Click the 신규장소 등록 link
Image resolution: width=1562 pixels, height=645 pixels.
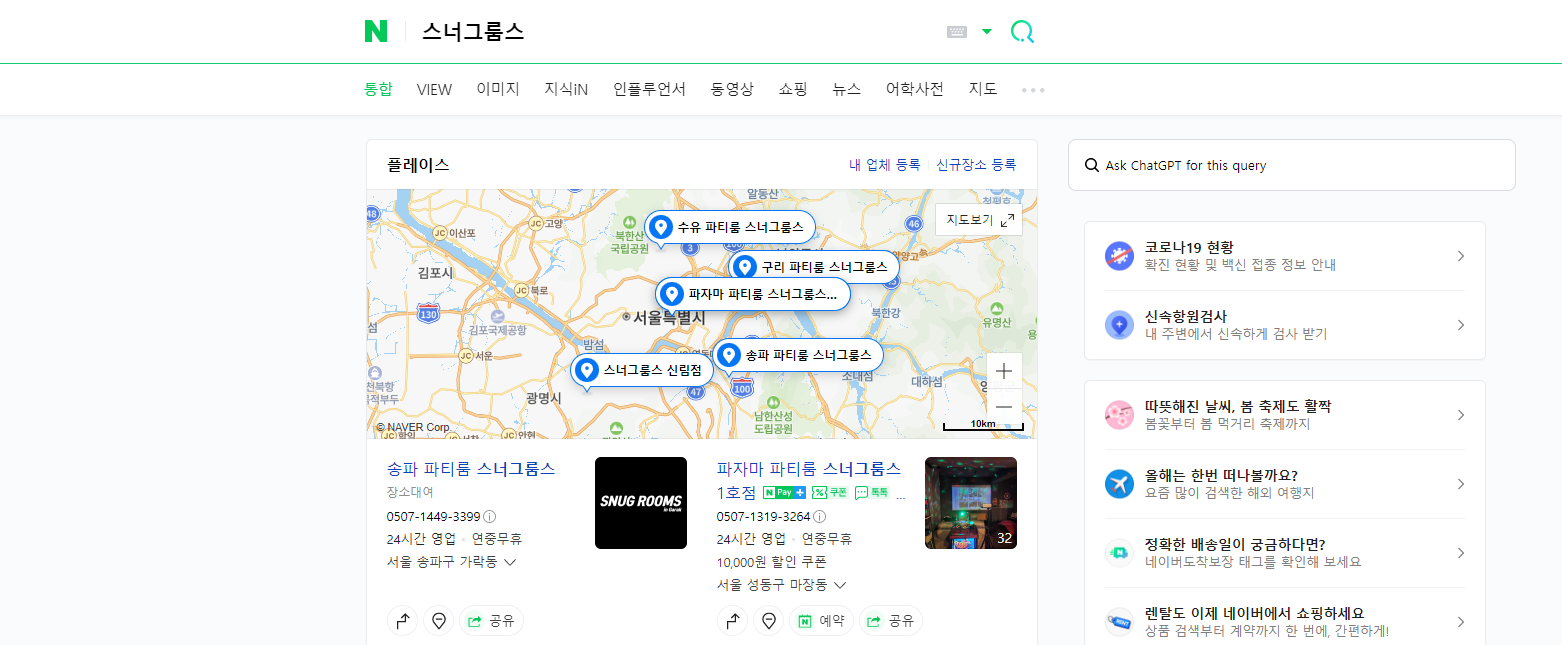coord(976,165)
